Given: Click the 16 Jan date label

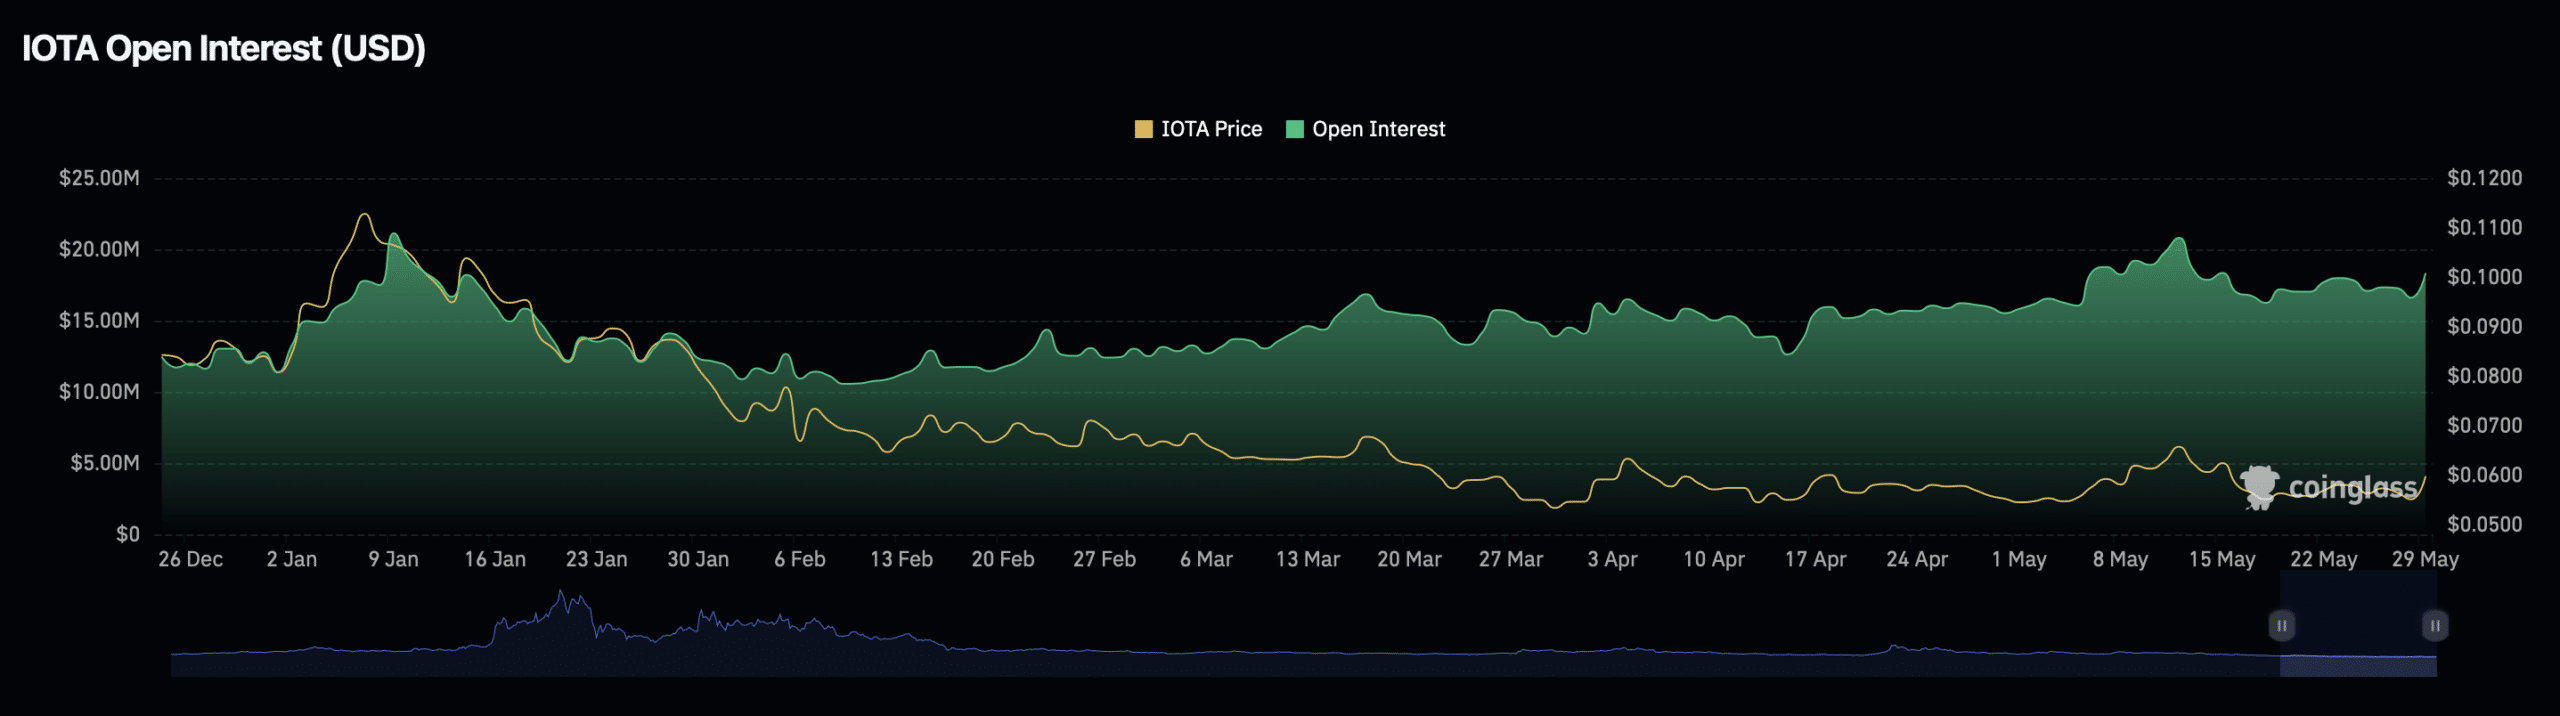Looking at the screenshot, I should coord(494,559).
